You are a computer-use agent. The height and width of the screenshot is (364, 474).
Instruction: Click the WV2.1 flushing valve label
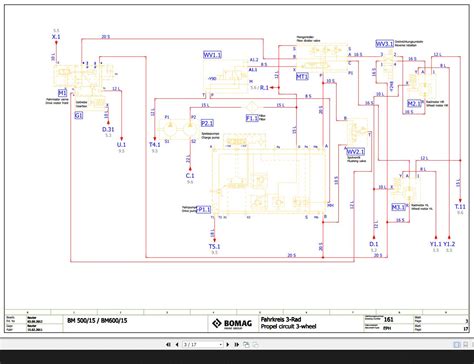pyautogui.click(x=356, y=152)
